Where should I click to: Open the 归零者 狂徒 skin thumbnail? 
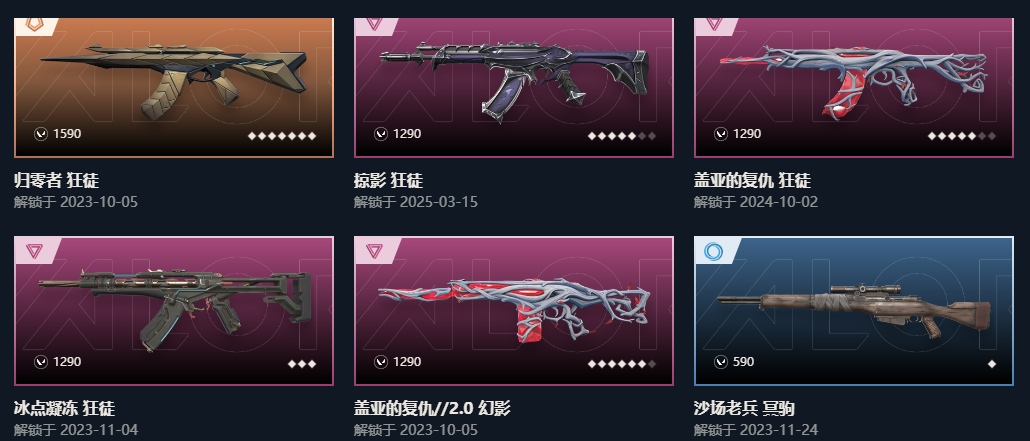(x=174, y=87)
